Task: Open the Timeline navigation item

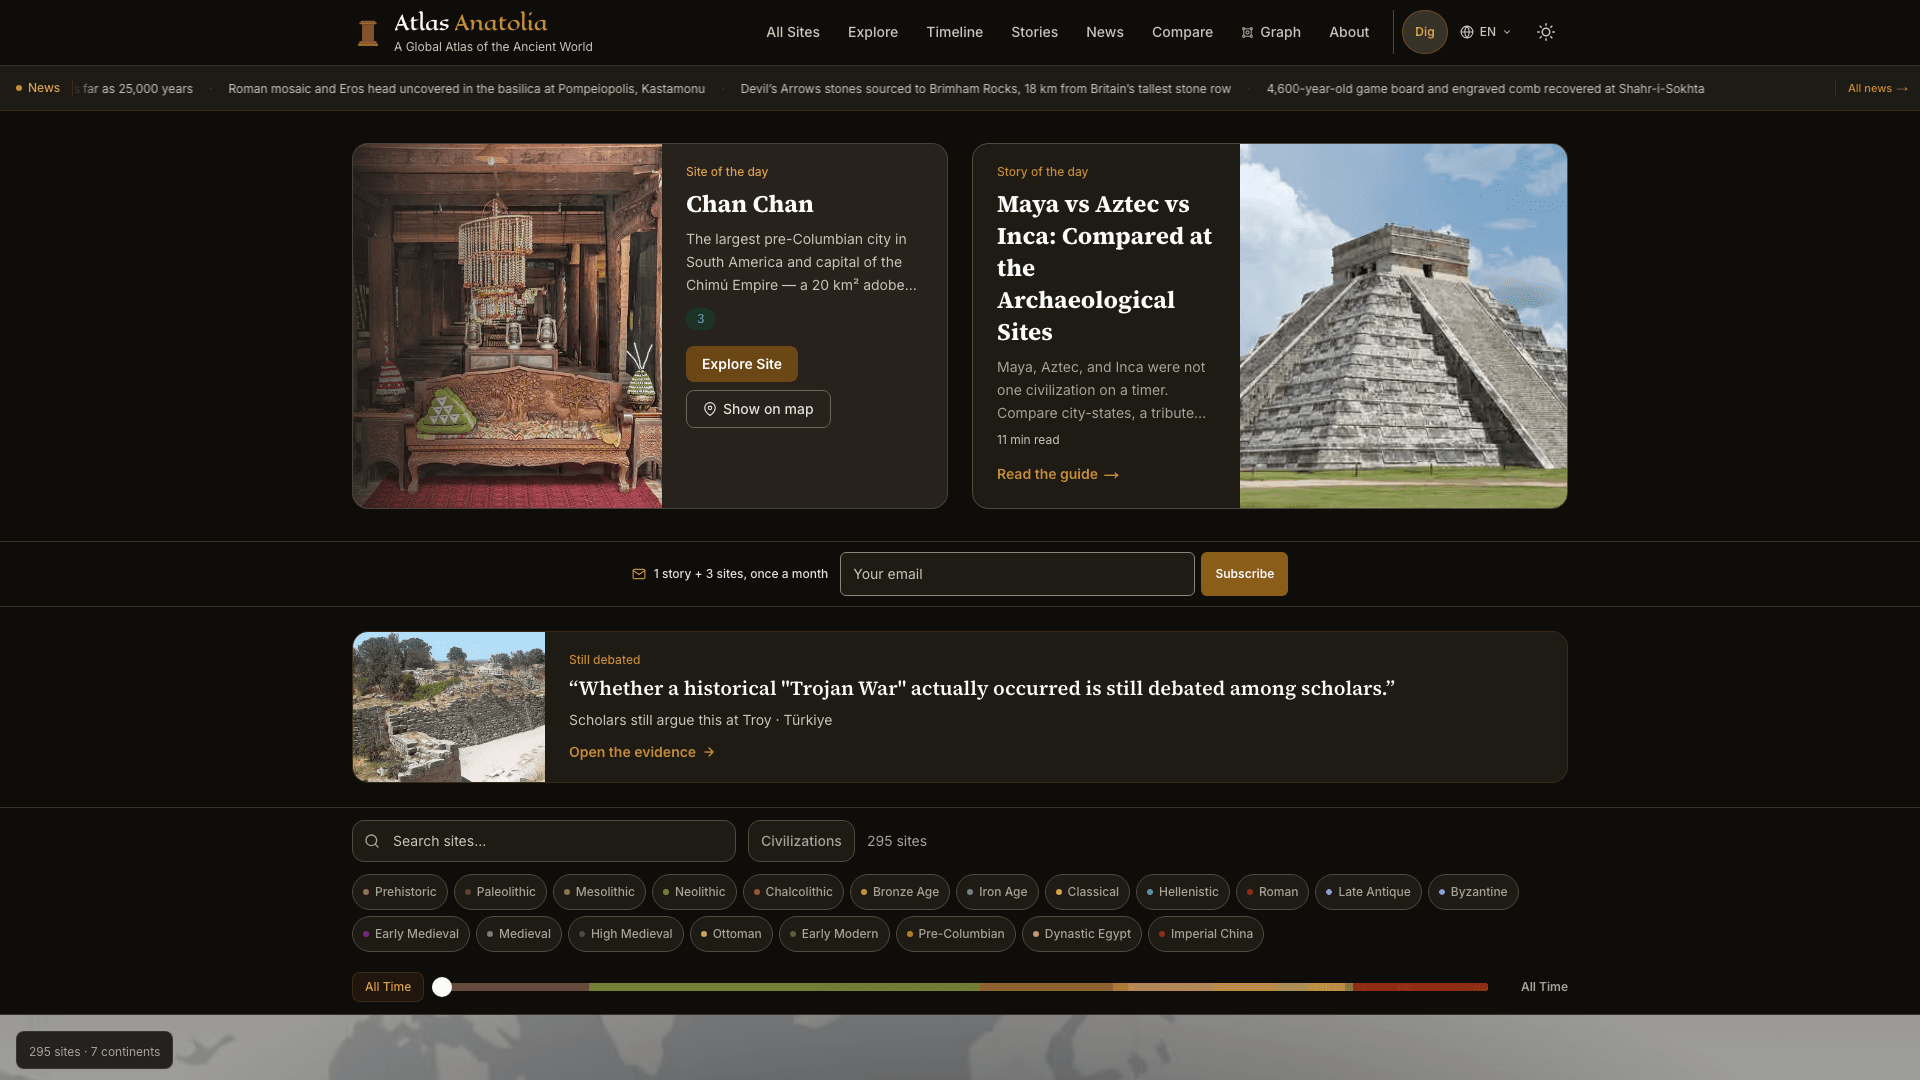Action: pos(954,32)
